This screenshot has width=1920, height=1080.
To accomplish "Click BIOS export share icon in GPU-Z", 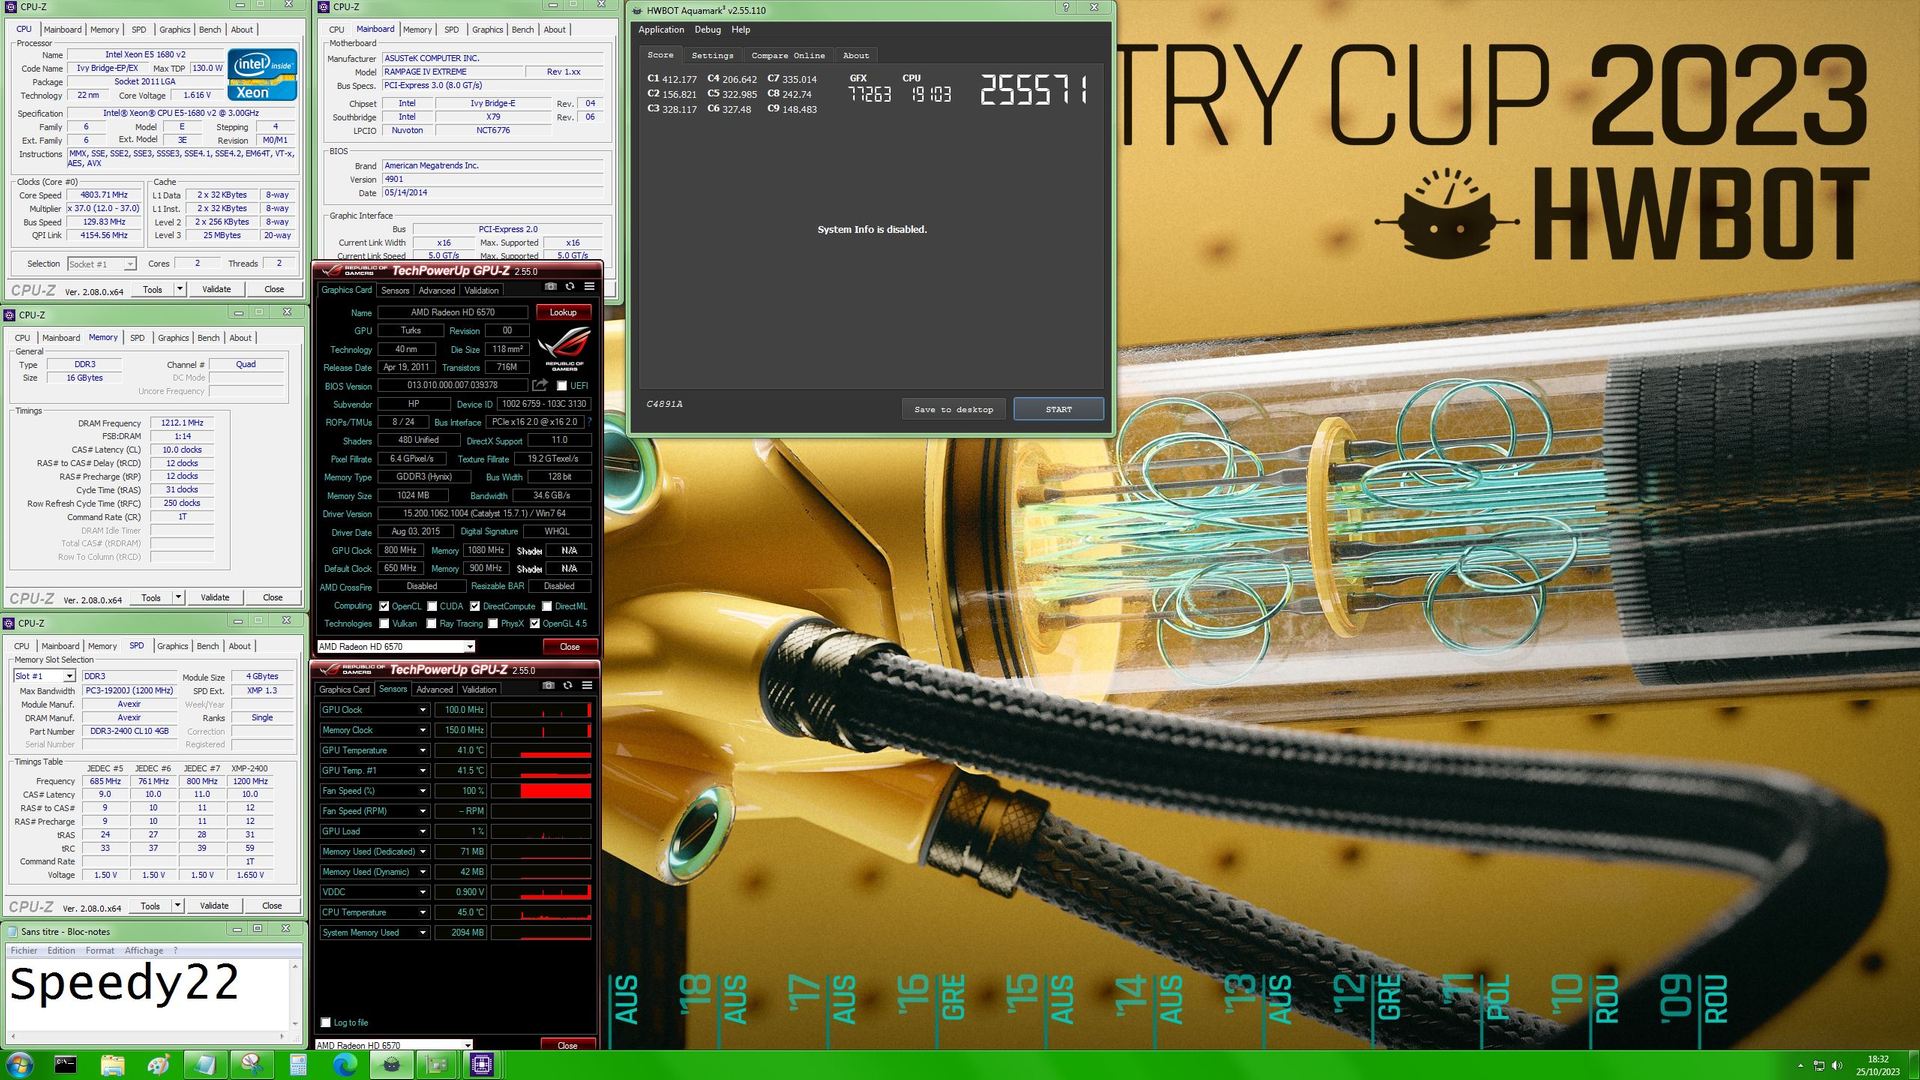I will point(540,385).
